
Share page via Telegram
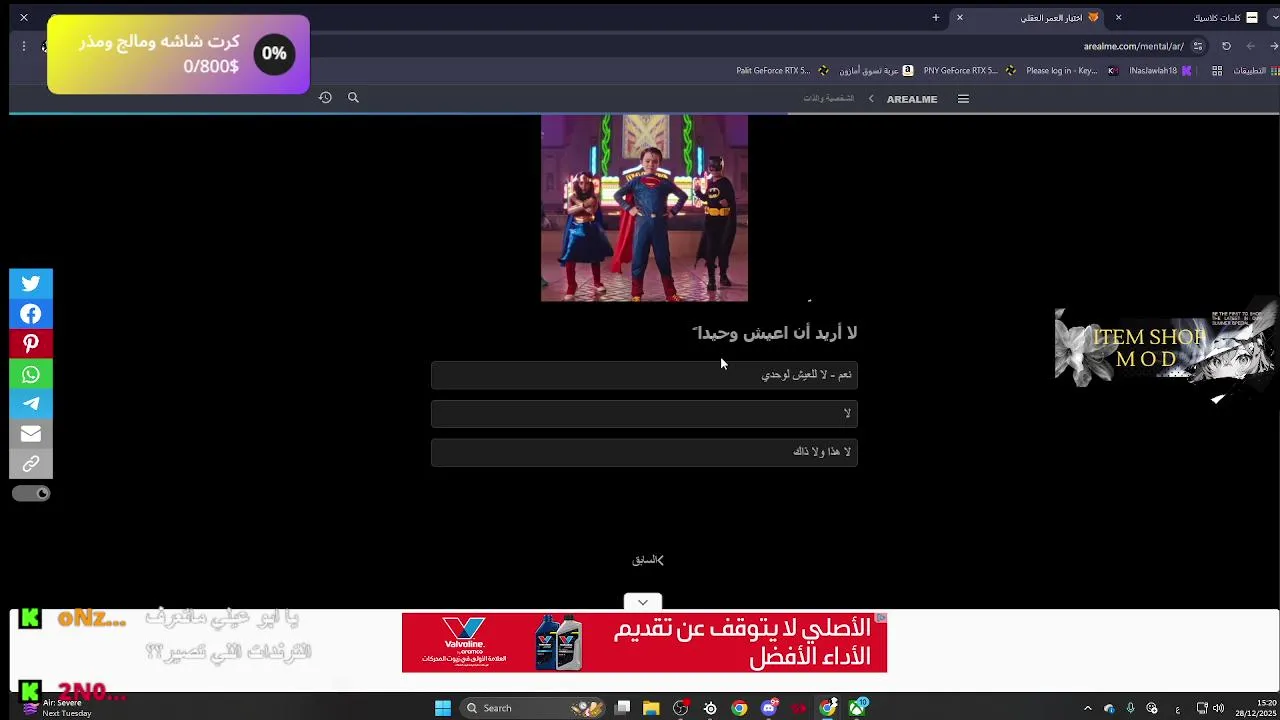tap(31, 404)
